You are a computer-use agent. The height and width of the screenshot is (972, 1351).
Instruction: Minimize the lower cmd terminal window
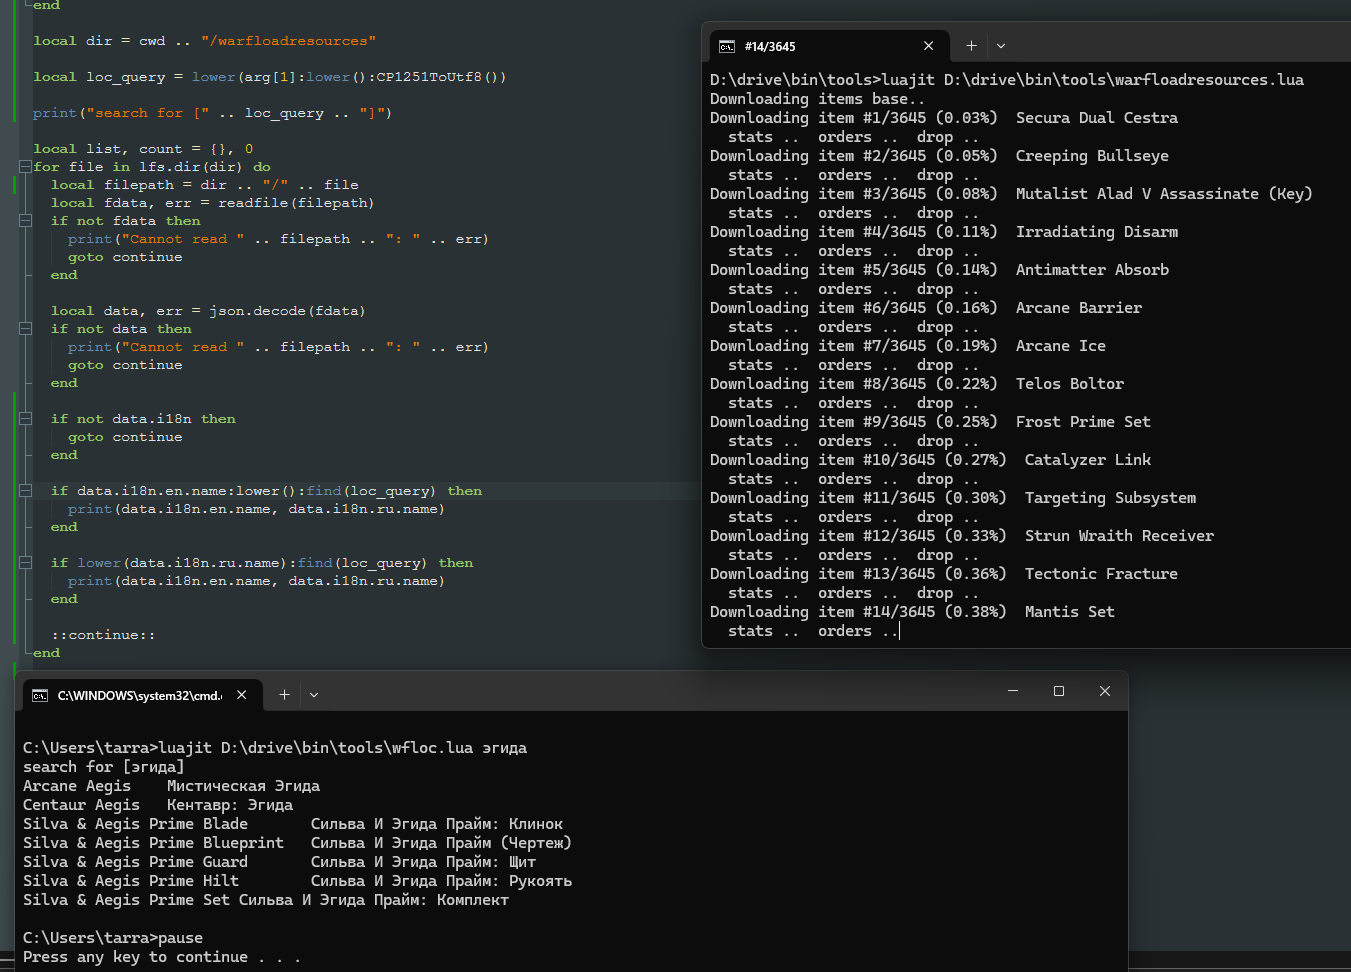coord(1013,691)
